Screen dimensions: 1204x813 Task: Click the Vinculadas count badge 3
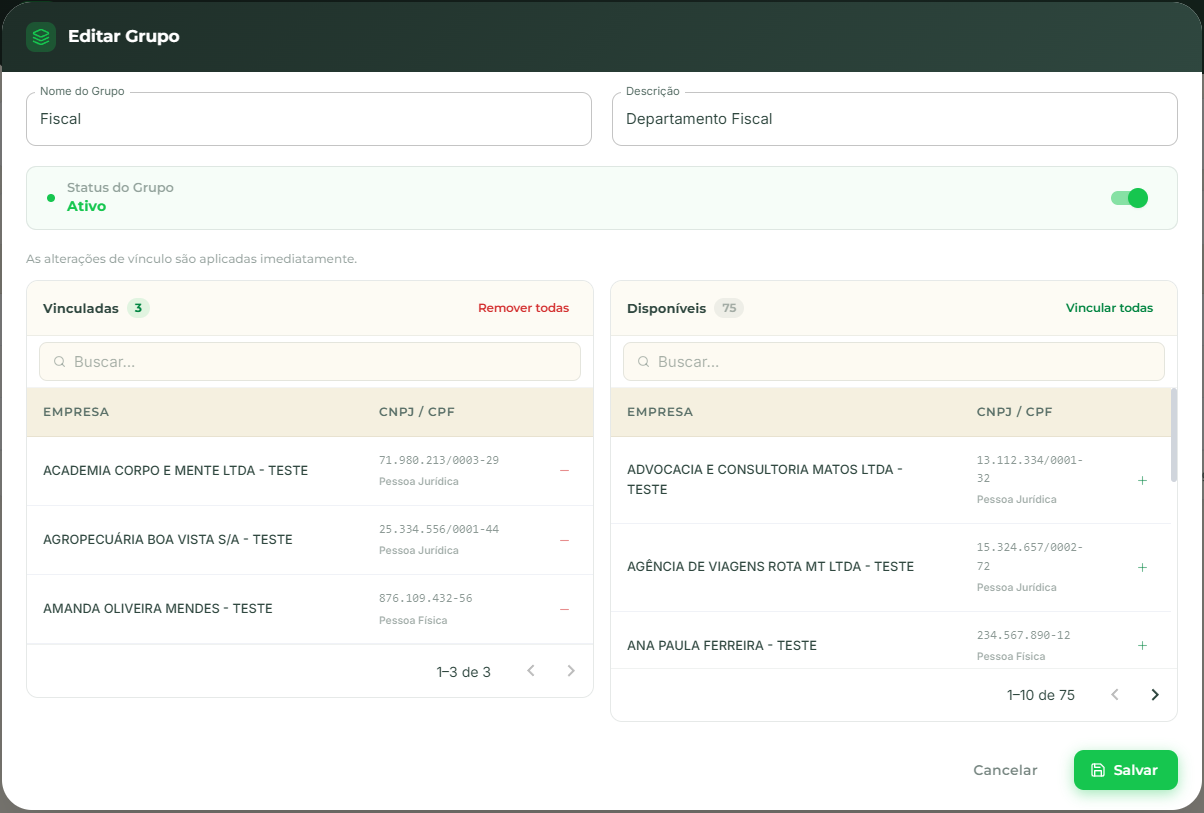[x=138, y=308]
